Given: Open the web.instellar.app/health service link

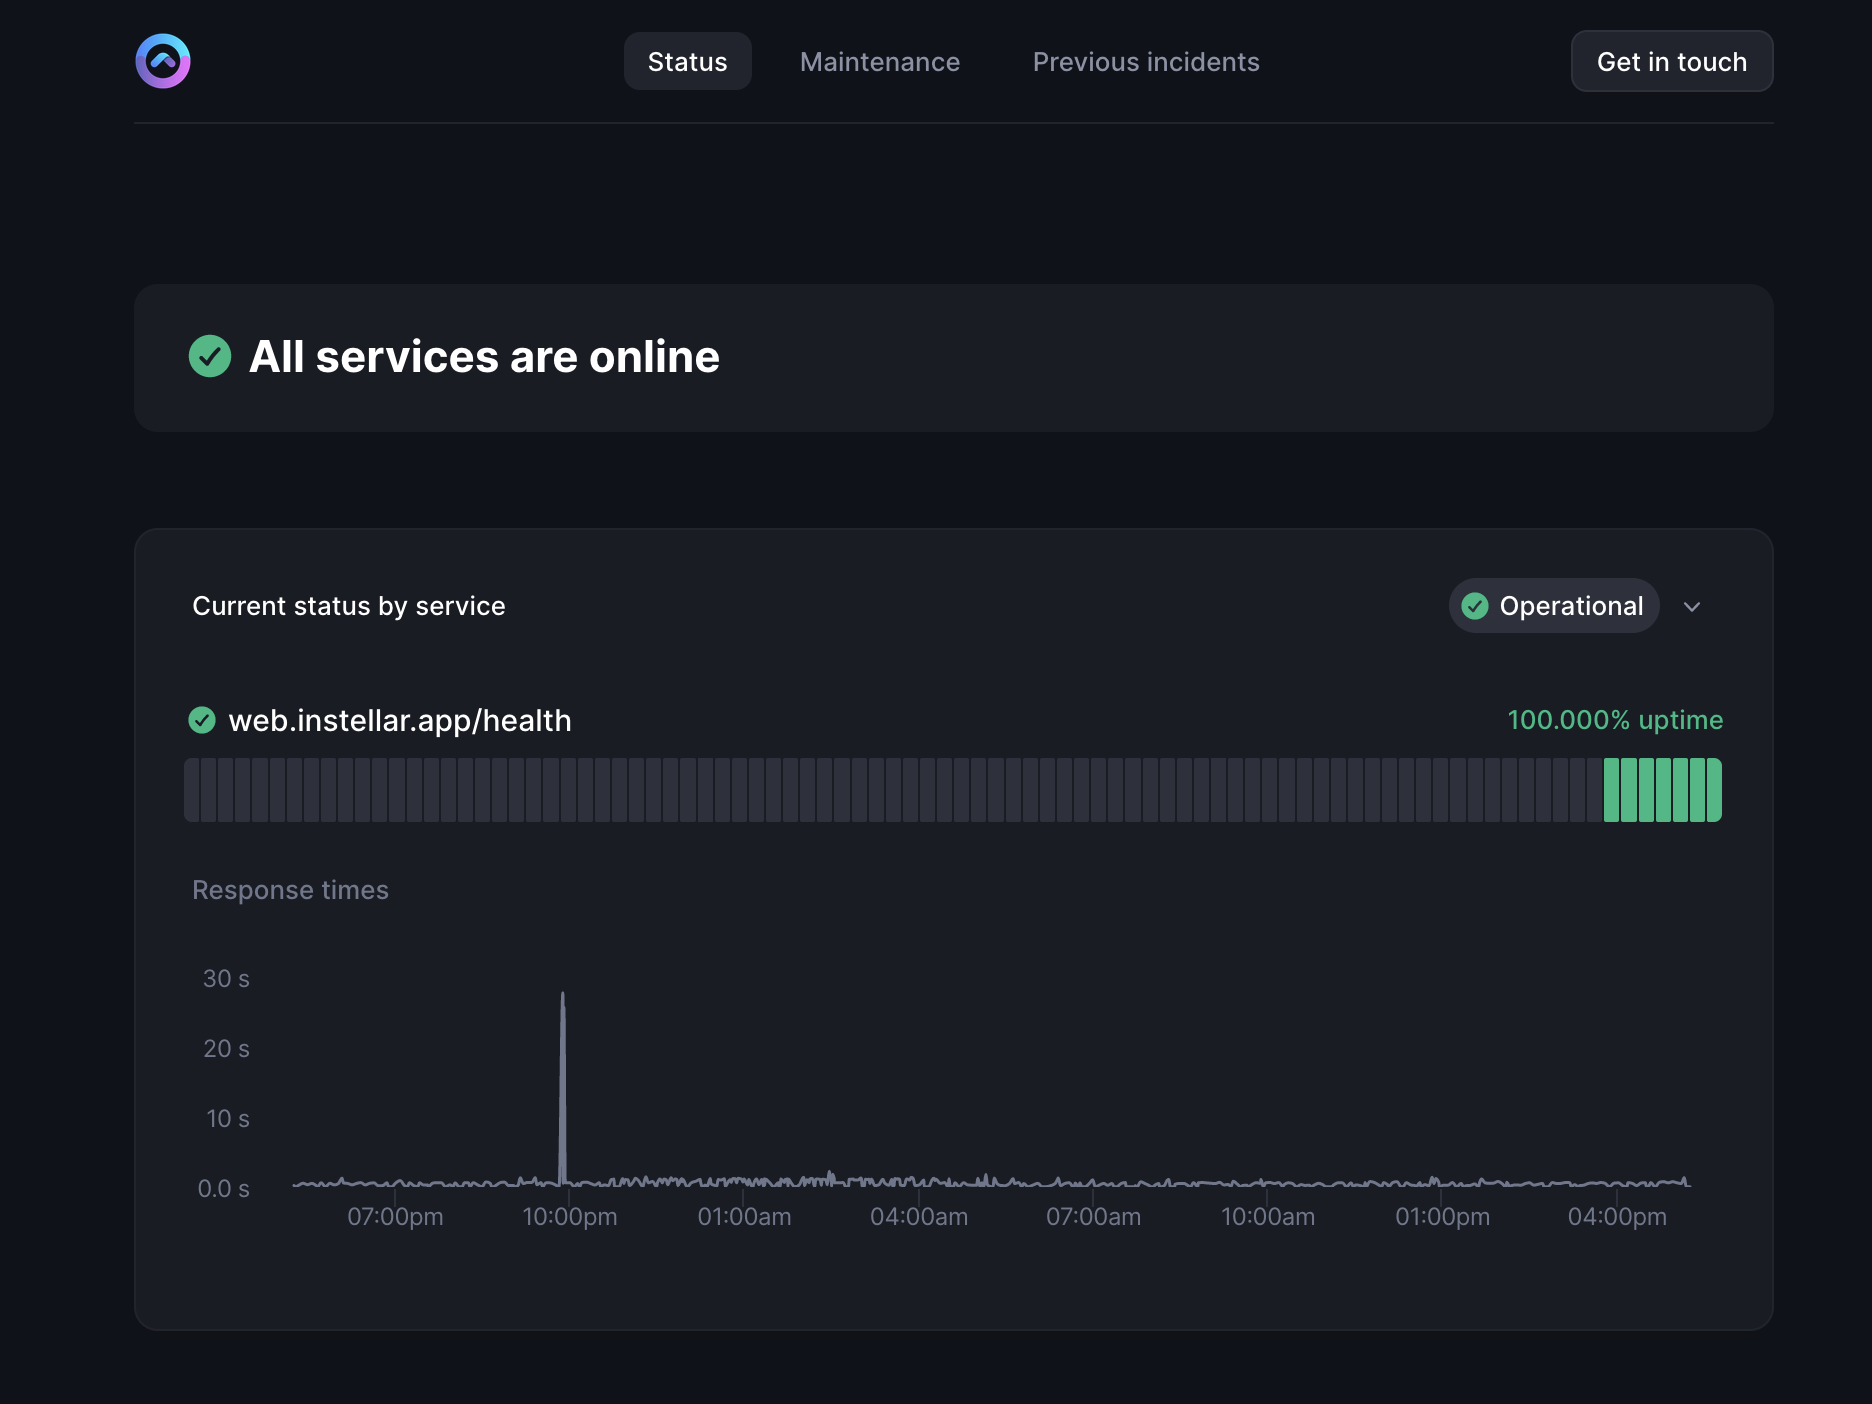Looking at the screenshot, I should 399,720.
